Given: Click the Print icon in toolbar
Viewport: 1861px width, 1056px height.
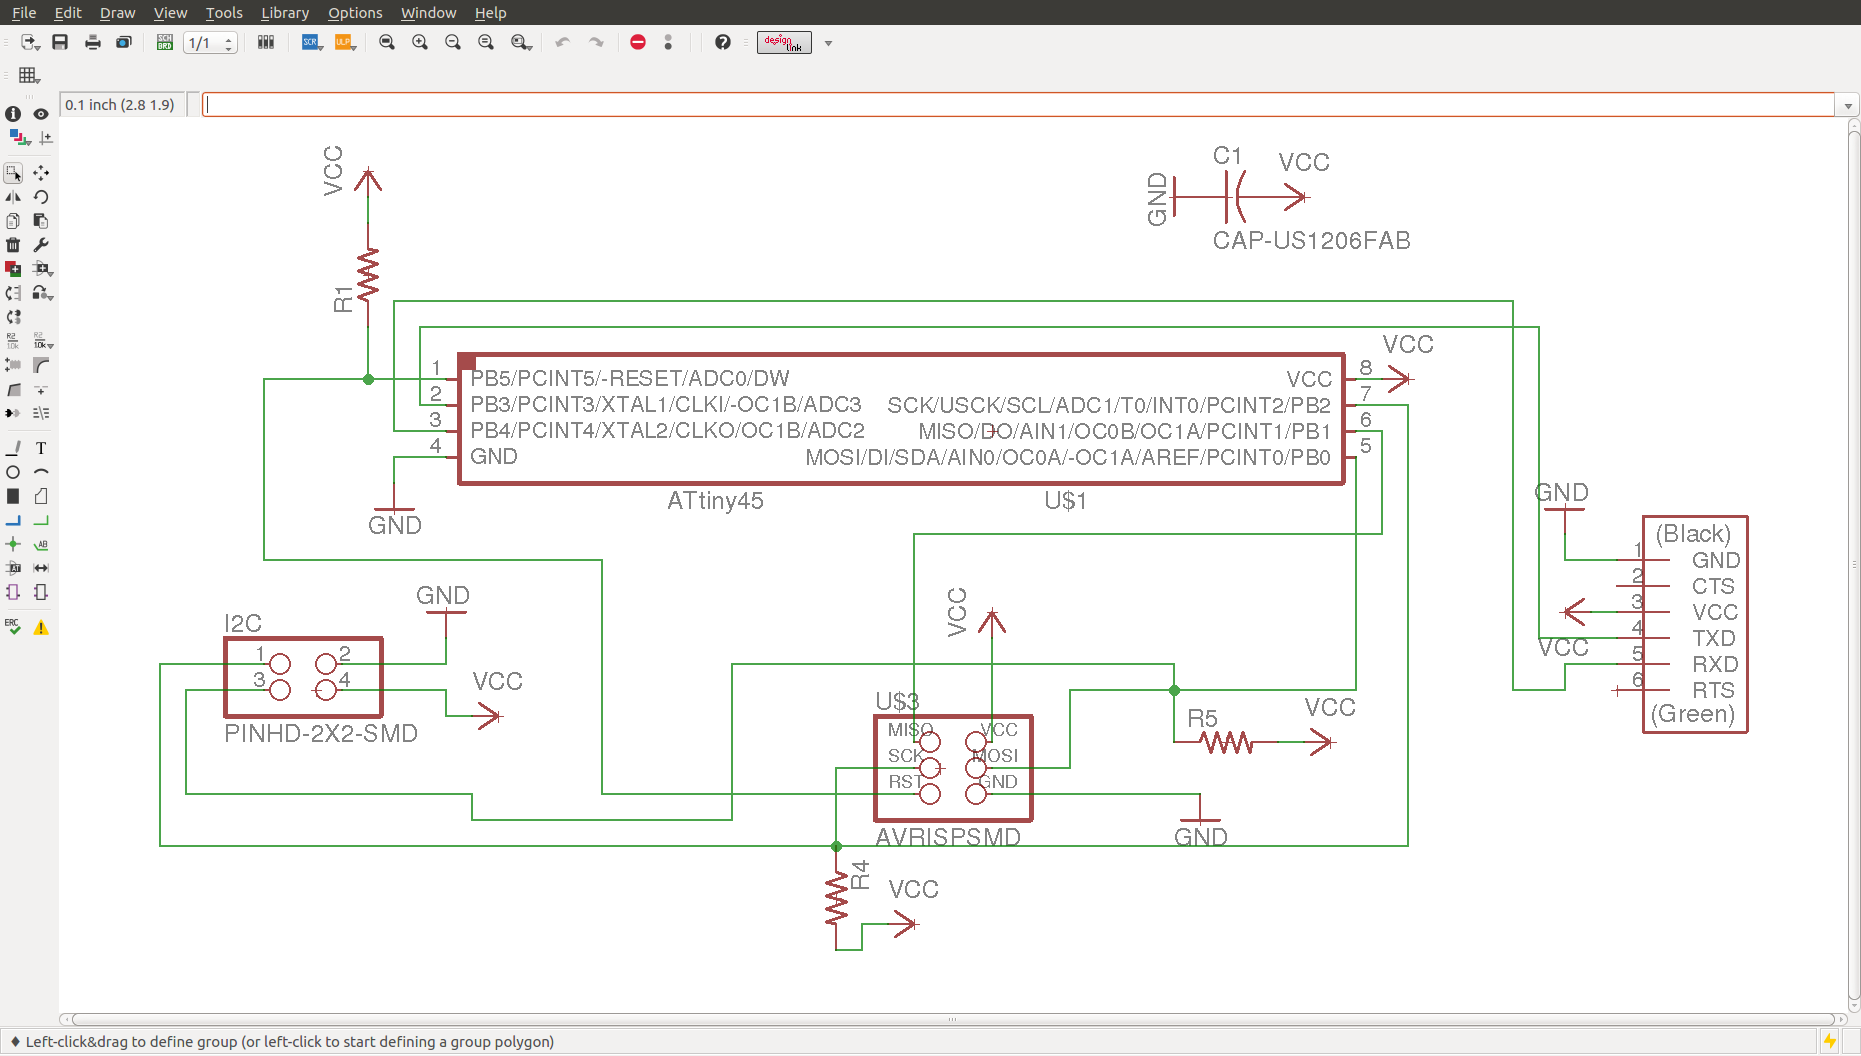Looking at the screenshot, I should point(93,42).
